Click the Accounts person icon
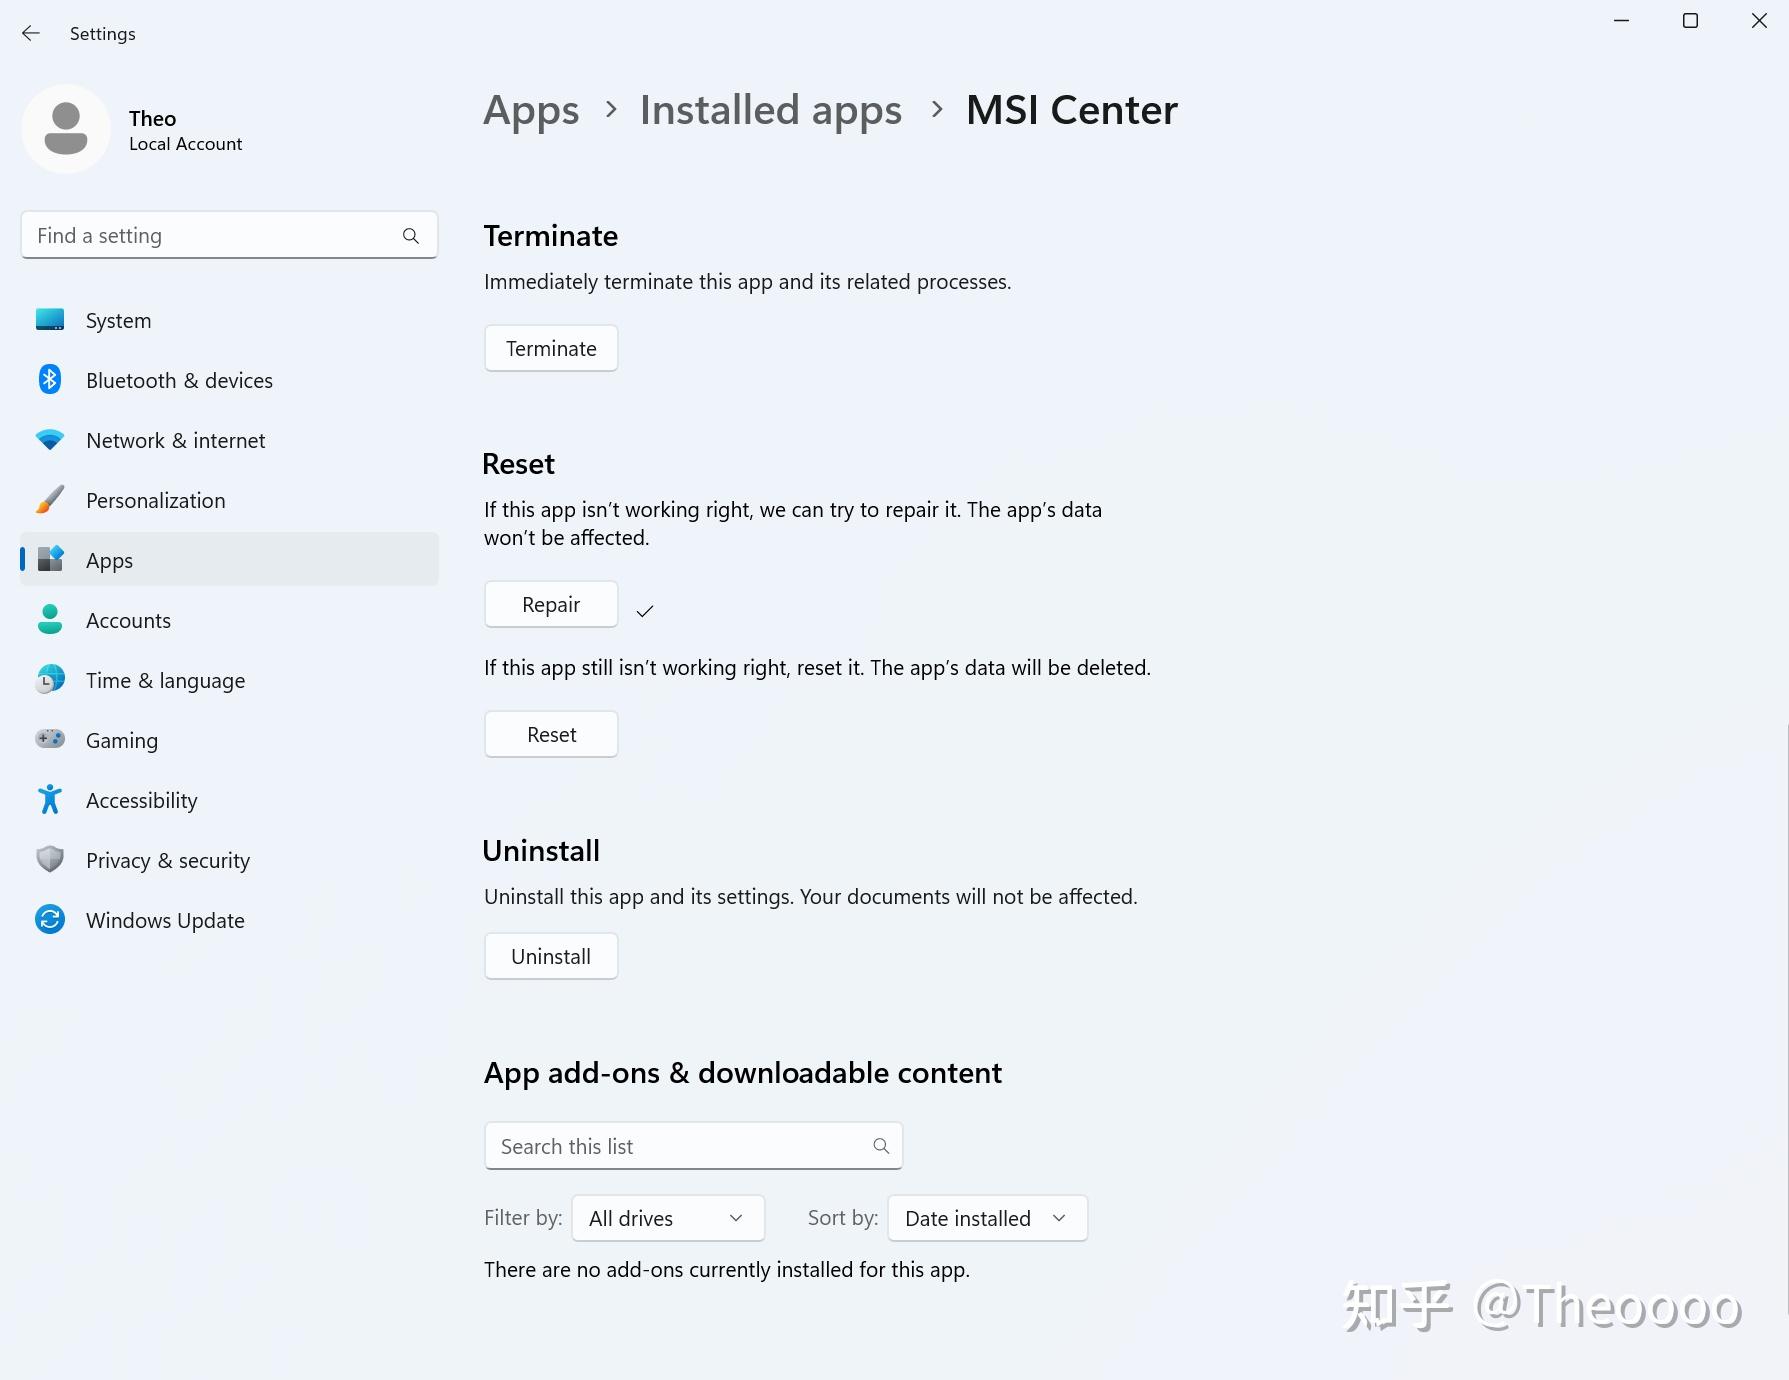 point(50,620)
